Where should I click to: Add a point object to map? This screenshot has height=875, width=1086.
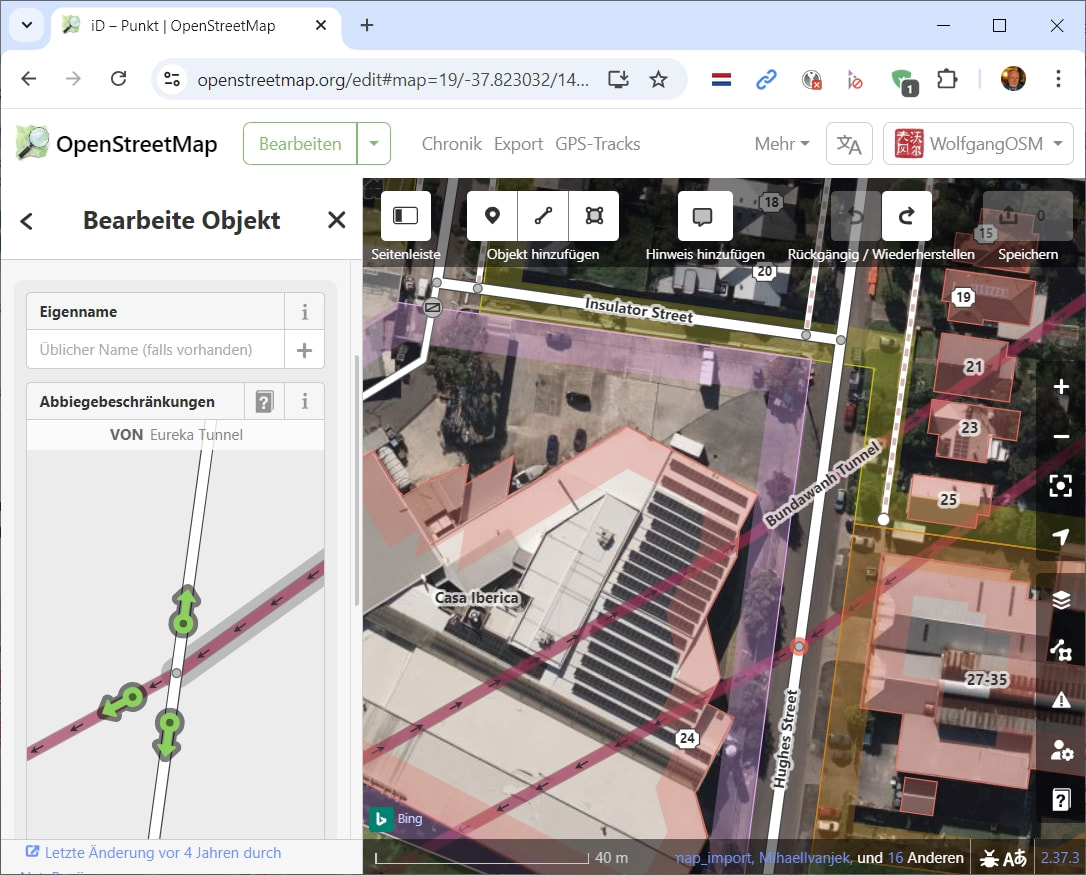coord(492,216)
